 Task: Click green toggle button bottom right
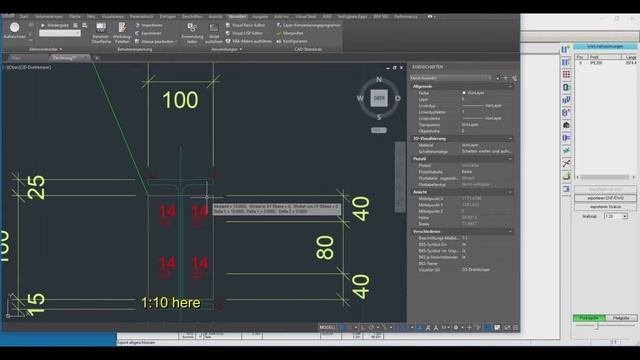coord(589,318)
